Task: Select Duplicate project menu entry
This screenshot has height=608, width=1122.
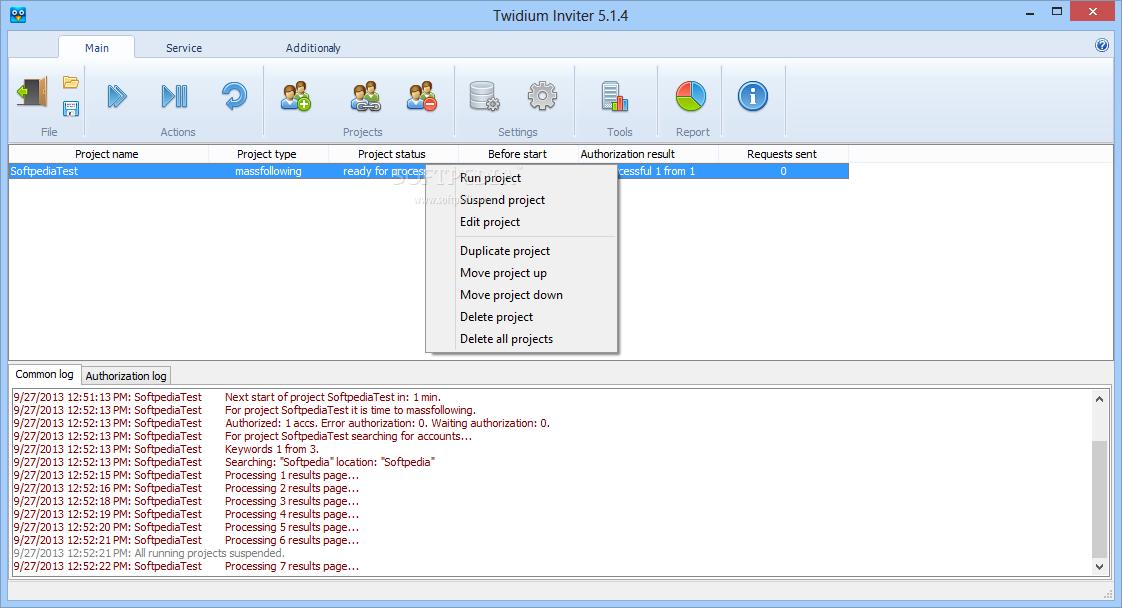Action: click(504, 251)
